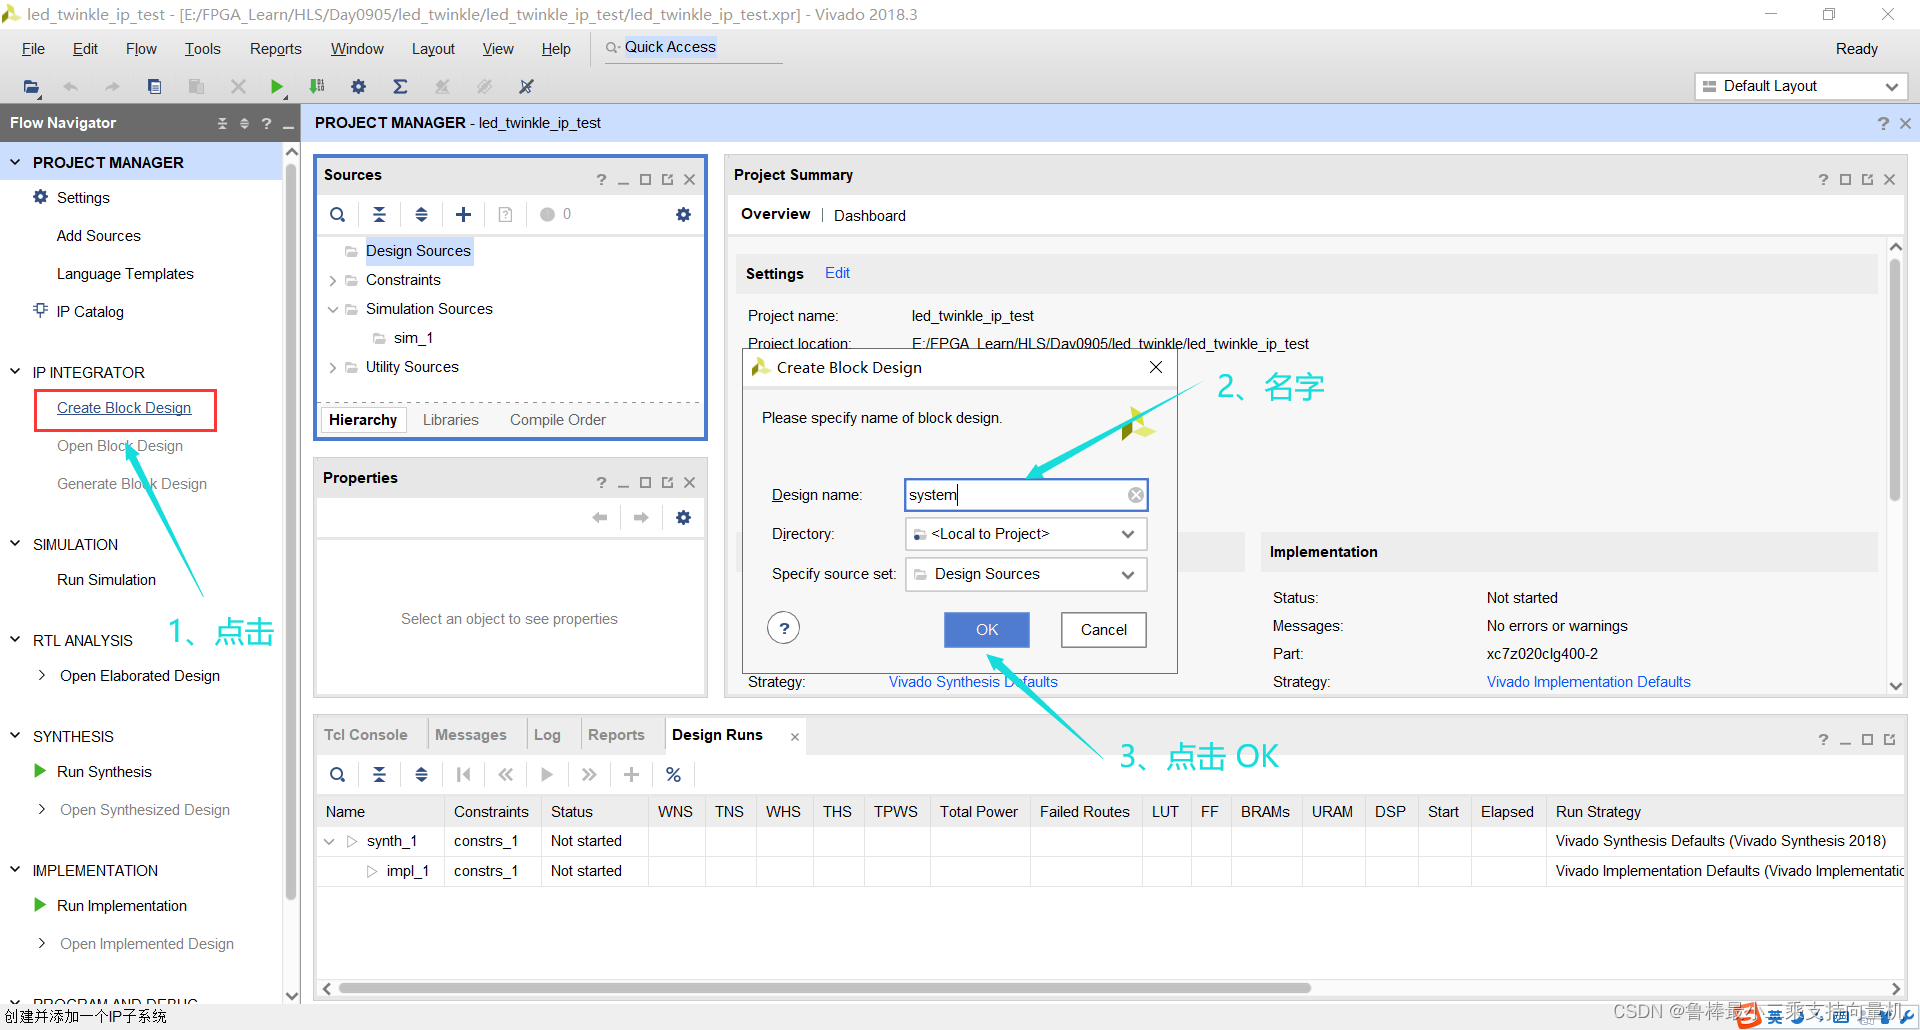Close the Design Runs tab

pos(795,737)
